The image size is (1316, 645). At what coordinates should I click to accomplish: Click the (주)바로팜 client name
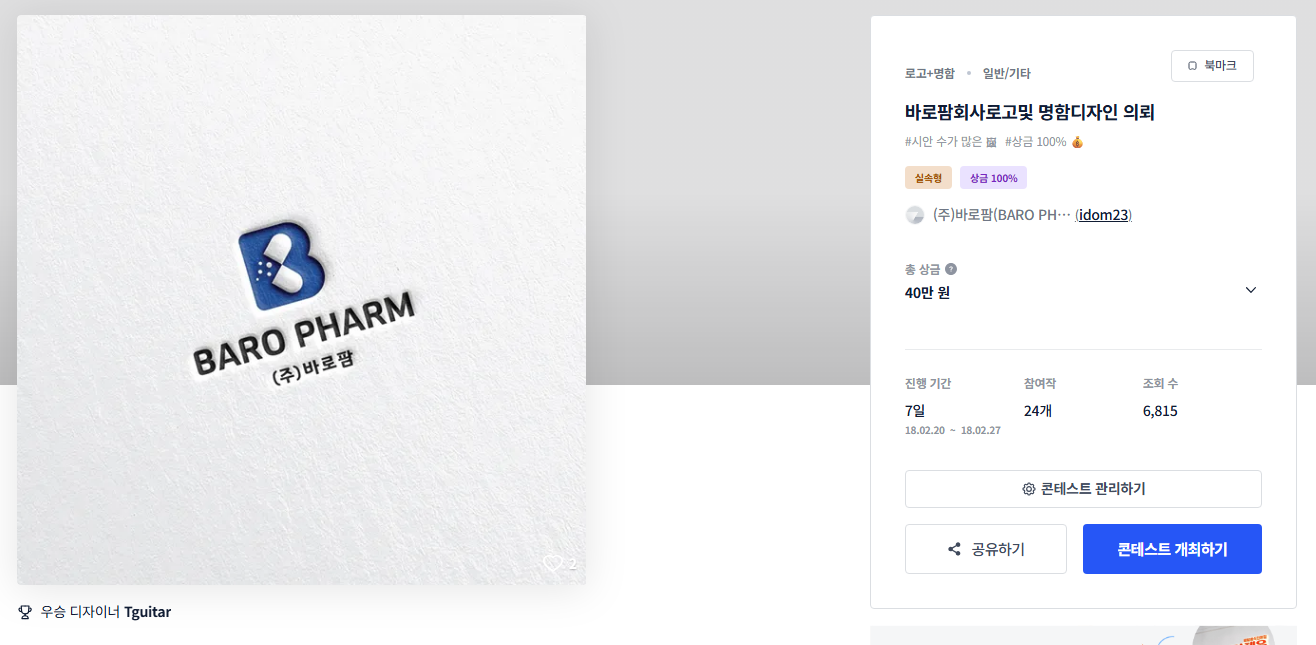coord(1002,215)
